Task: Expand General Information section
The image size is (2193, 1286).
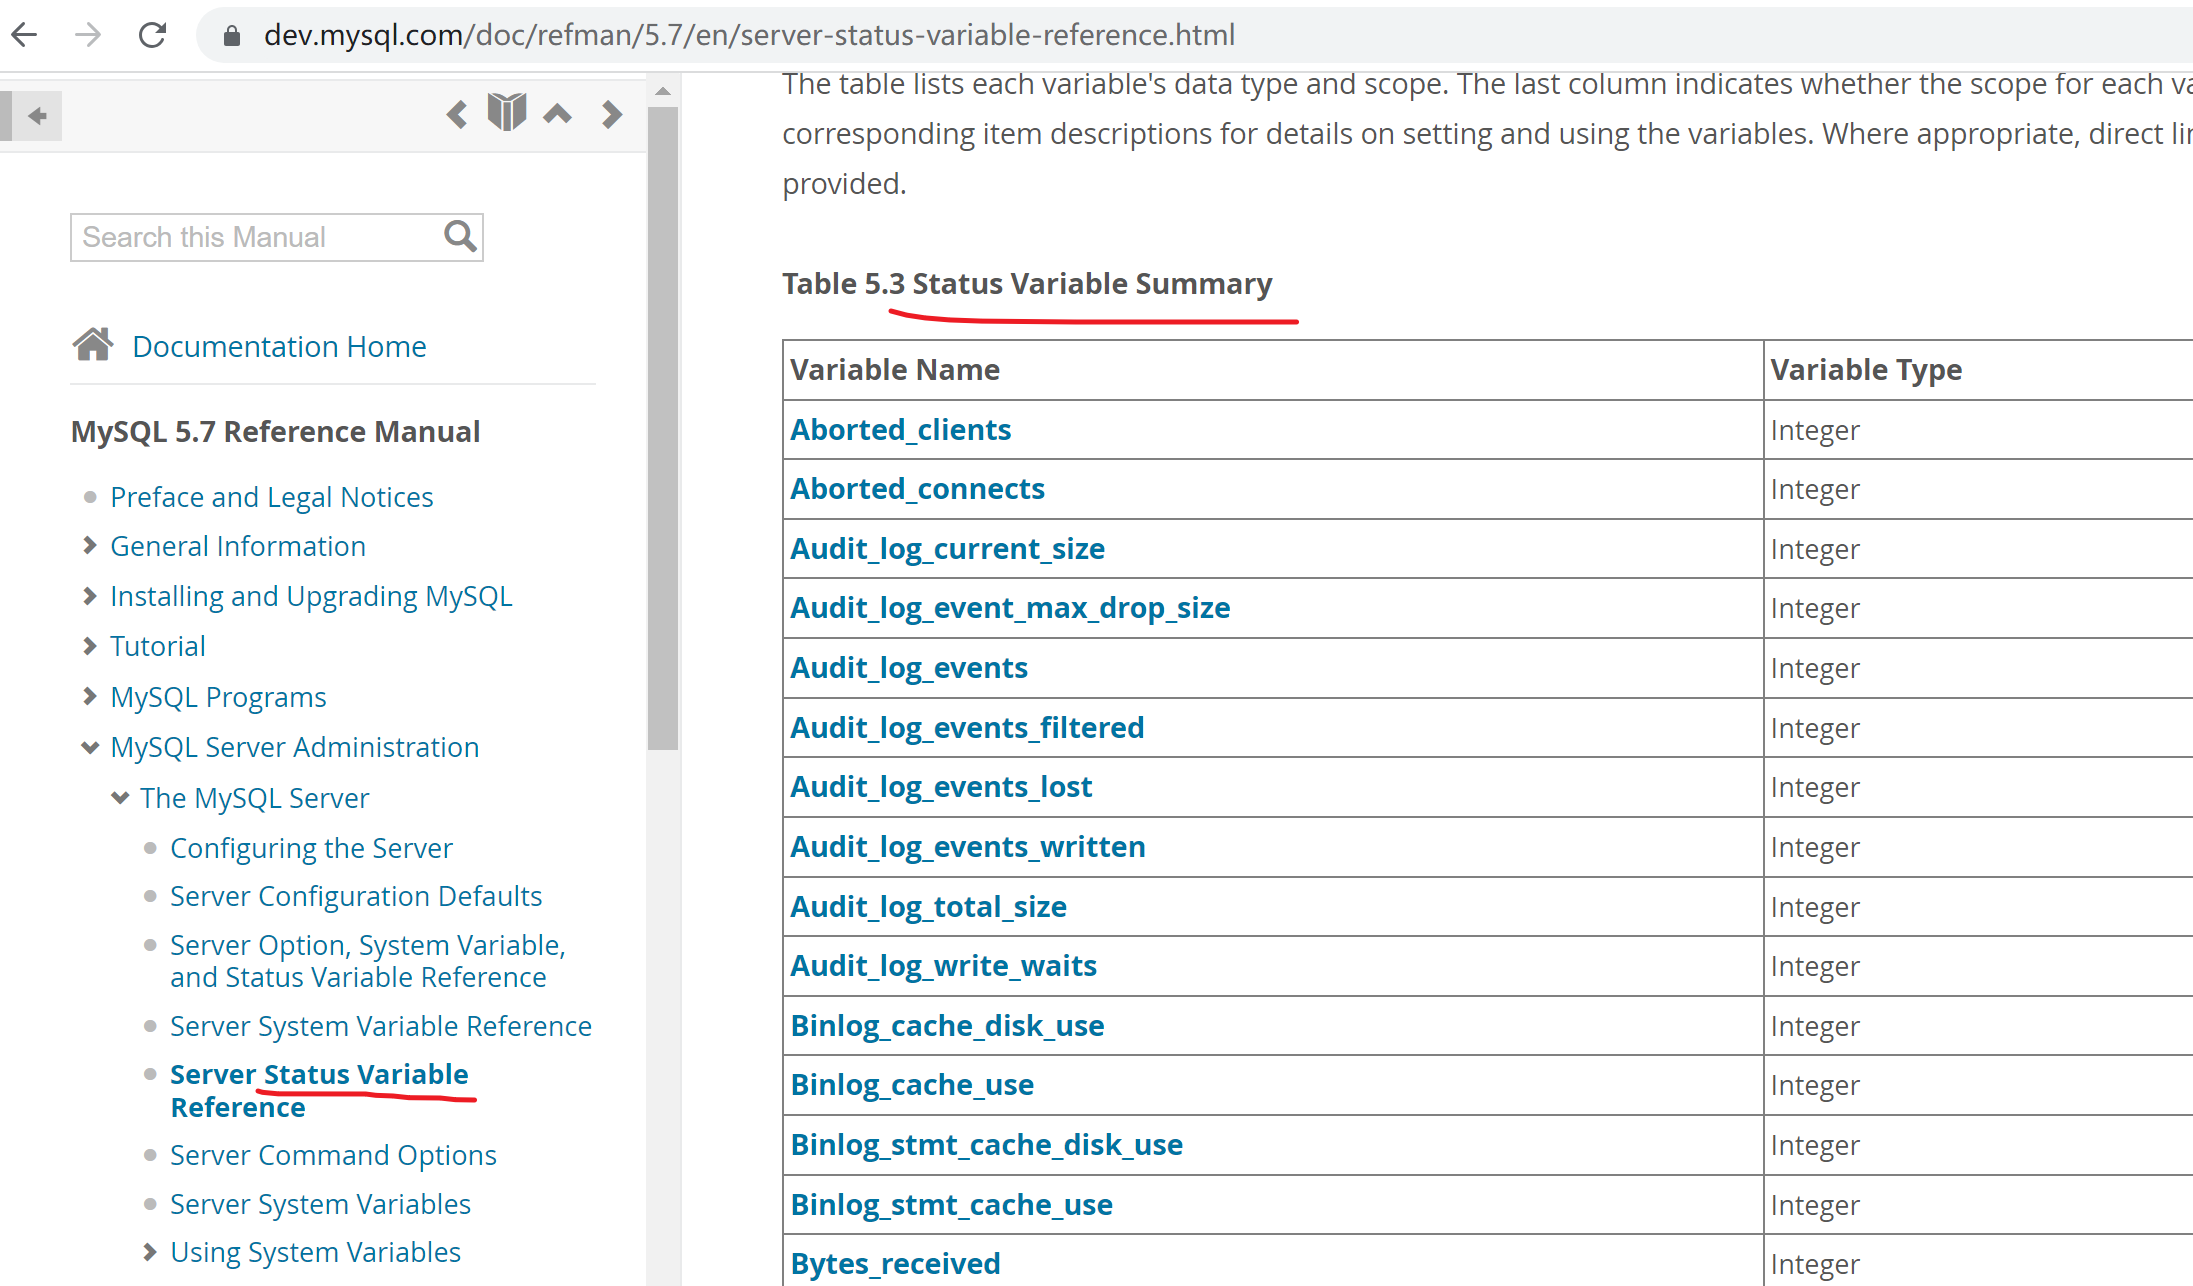Action: pyautogui.click(x=90, y=546)
